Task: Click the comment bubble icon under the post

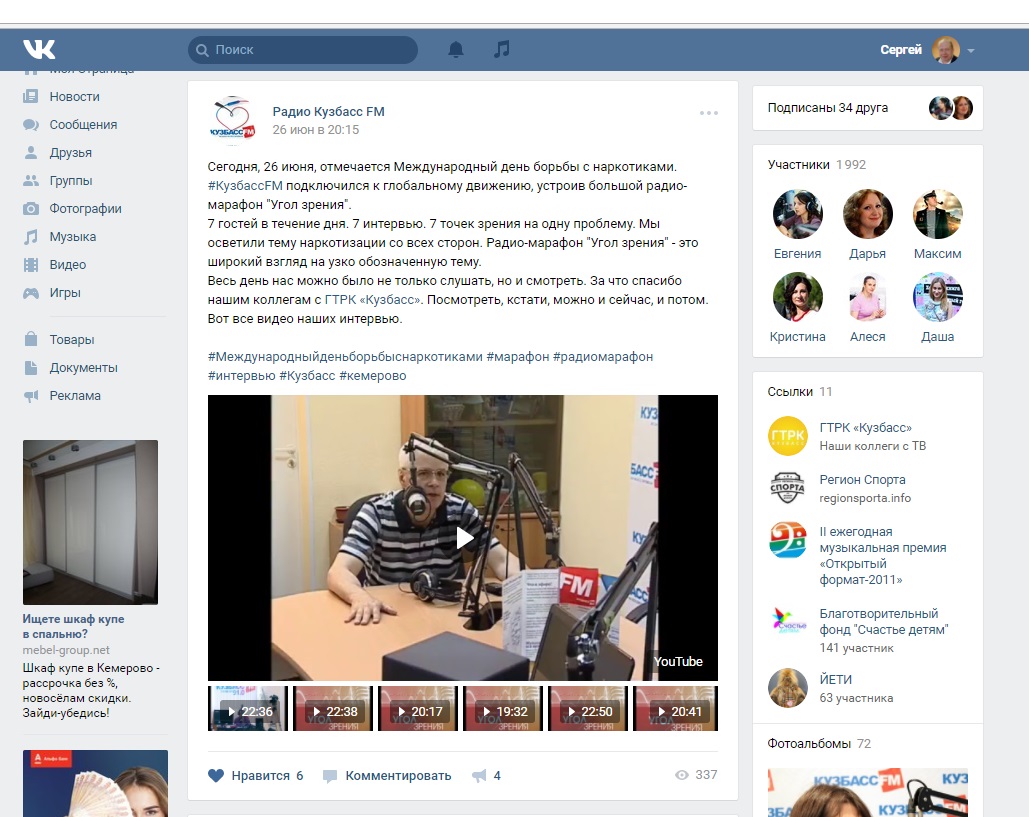Action: (x=330, y=776)
